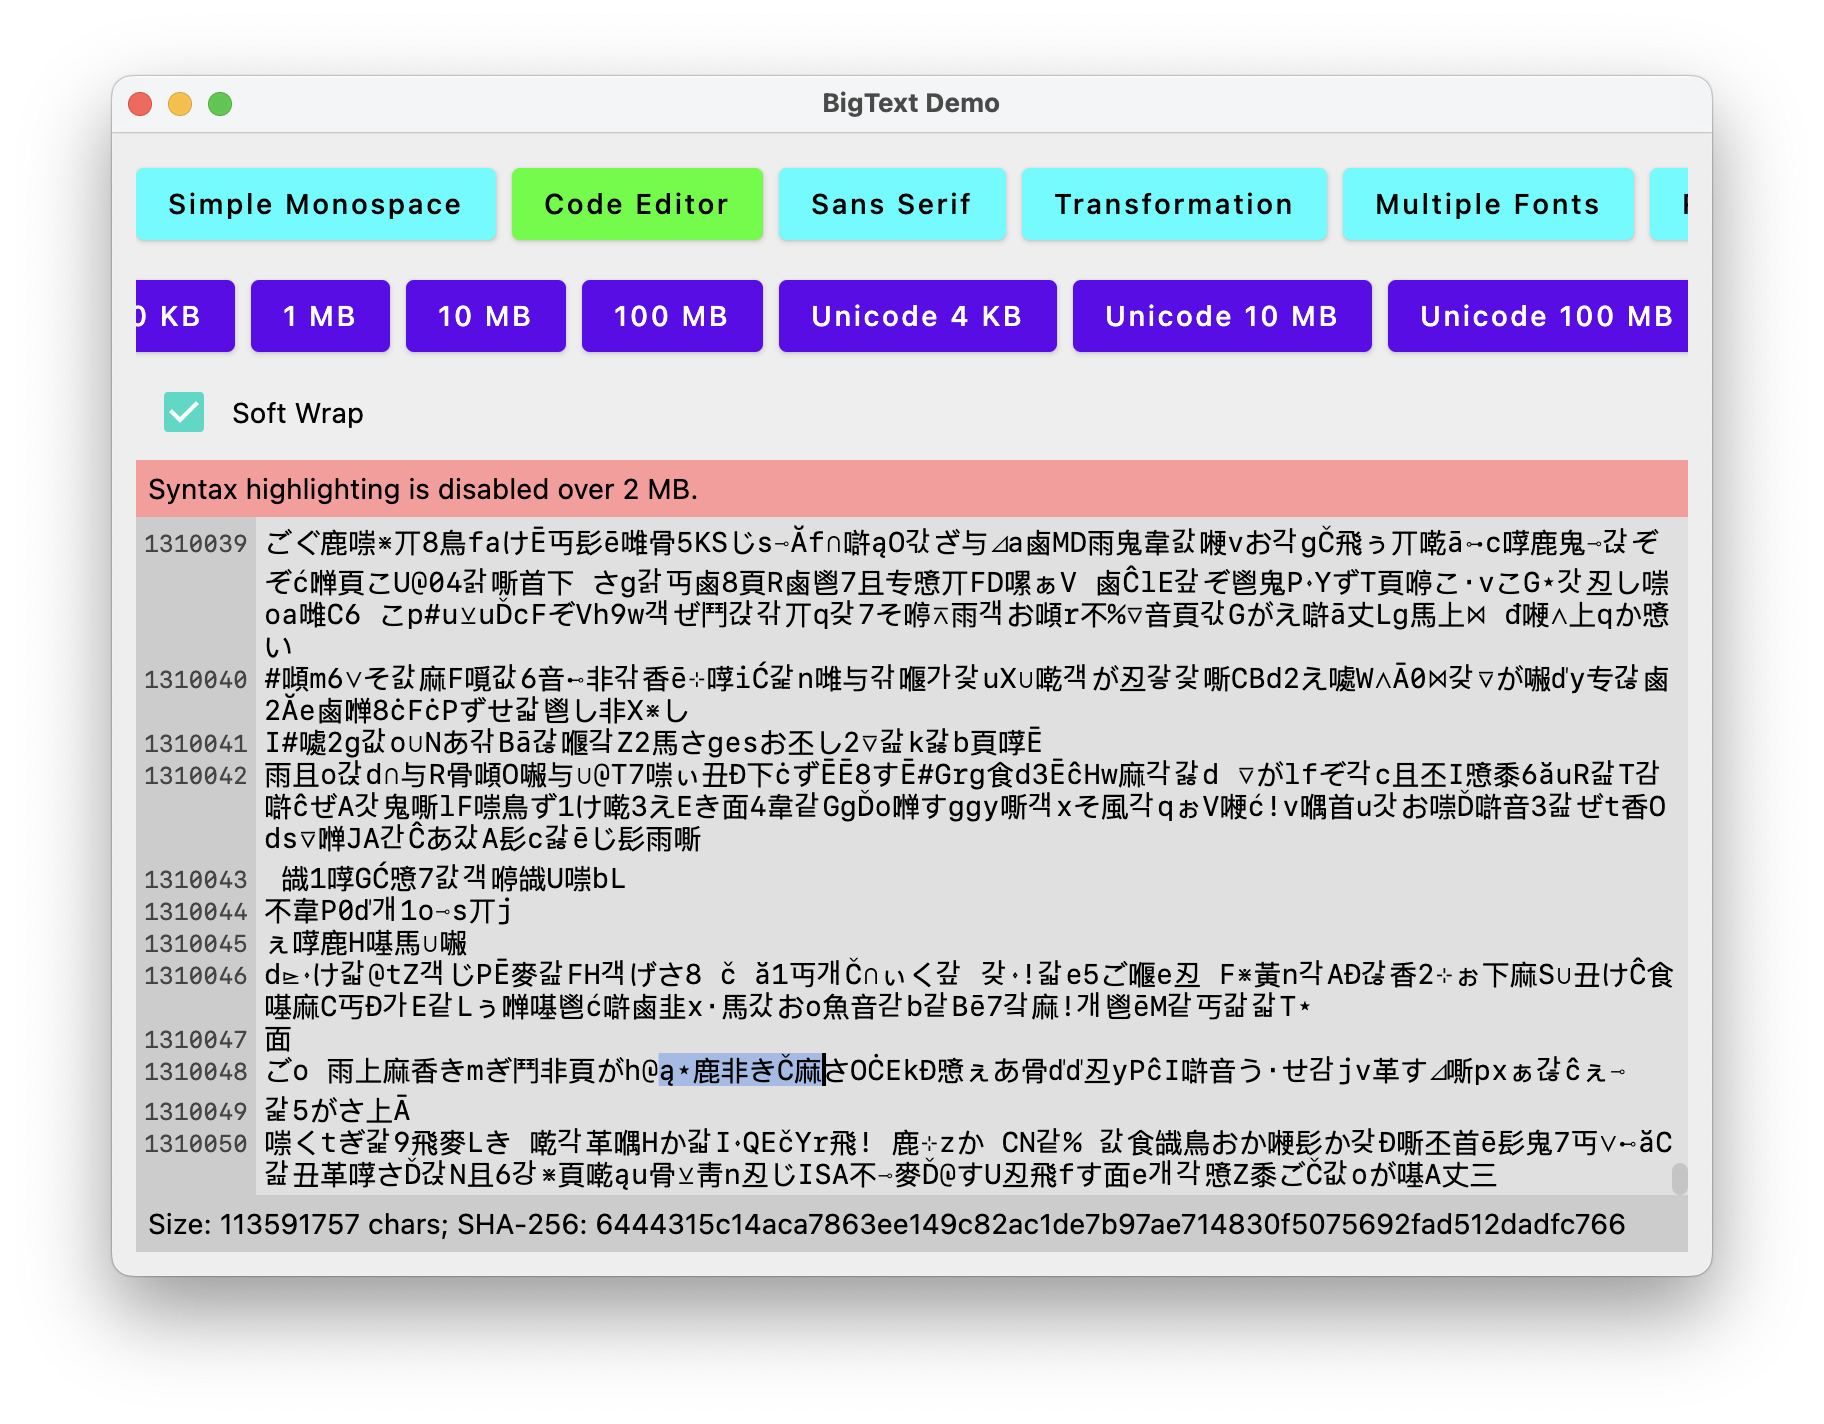Choose the Transformation tab
Image resolution: width=1824 pixels, height=1424 pixels.
pyautogui.click(x=1174, y=204)
